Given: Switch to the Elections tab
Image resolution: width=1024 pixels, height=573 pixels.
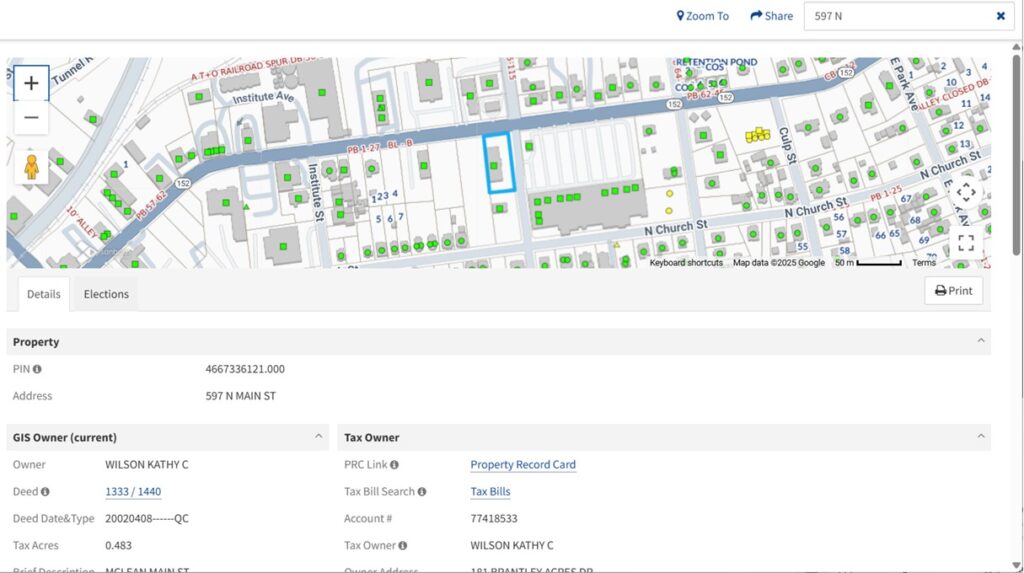Looking at the screenshot, I should click(x=106, y=294).
